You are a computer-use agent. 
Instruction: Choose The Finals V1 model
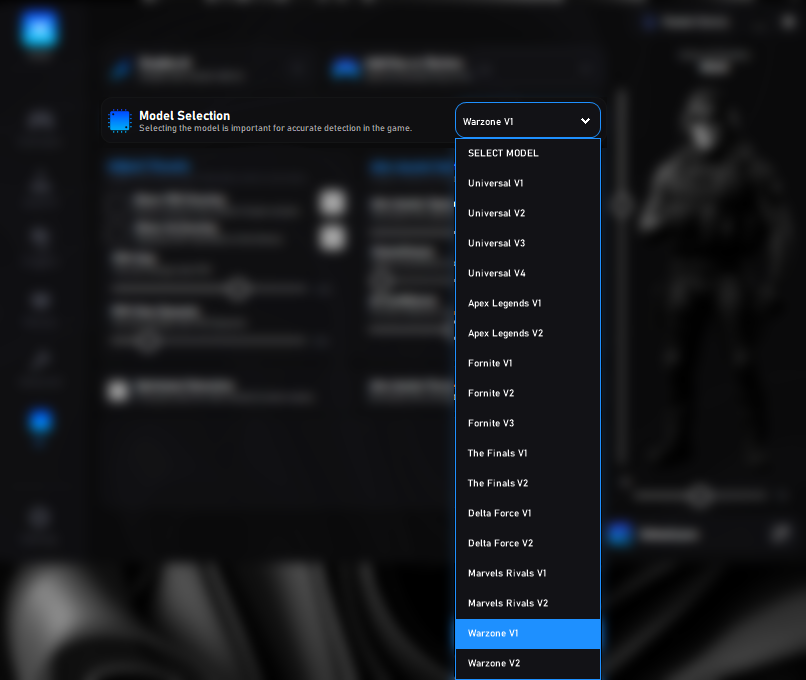(528, 453)
